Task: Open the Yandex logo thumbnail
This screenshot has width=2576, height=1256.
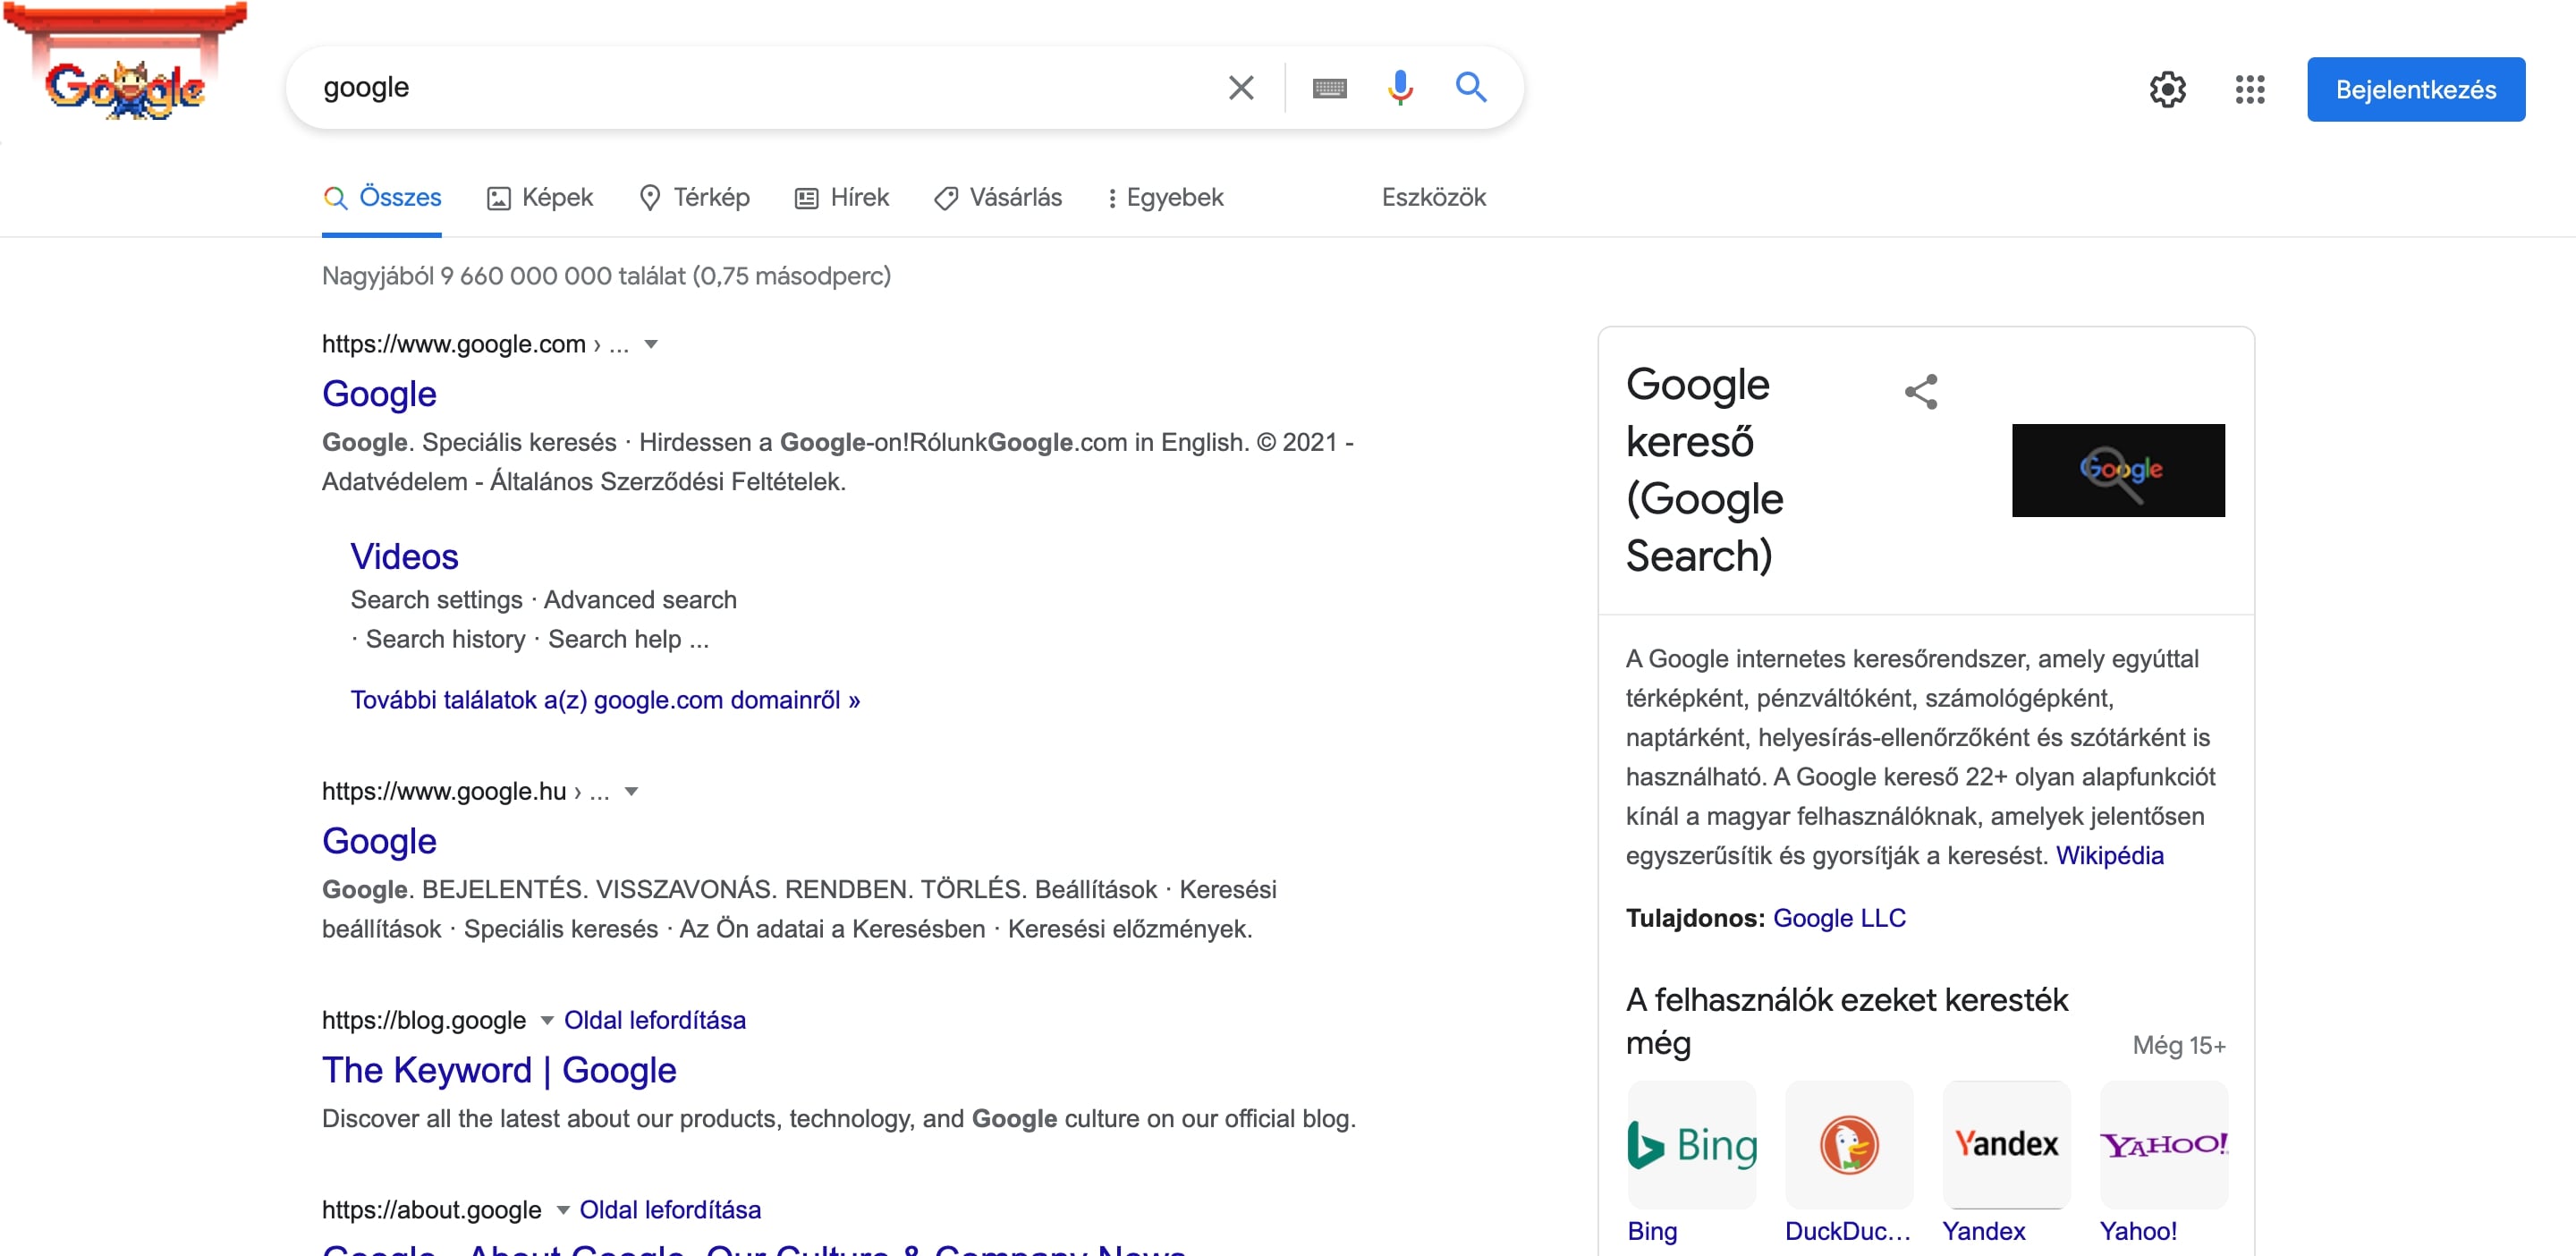Action: 2006,1144
